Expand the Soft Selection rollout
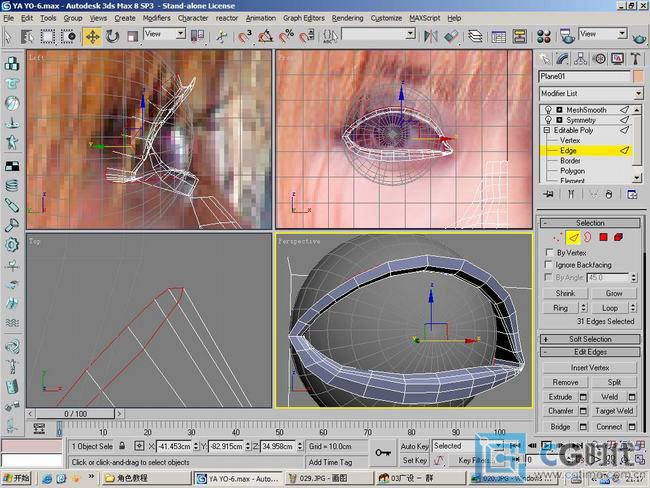This screenshot has height=488, width=650. pyautogui.click(x=590, y=339)
